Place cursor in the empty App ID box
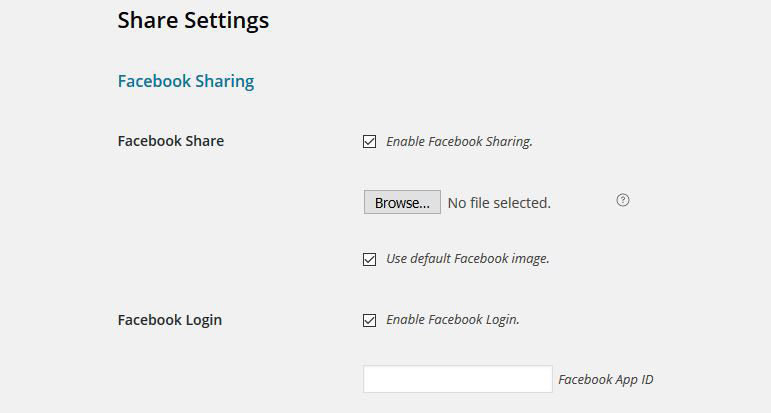The width and height of the screenshot is (771, 413). pos(458,379)
